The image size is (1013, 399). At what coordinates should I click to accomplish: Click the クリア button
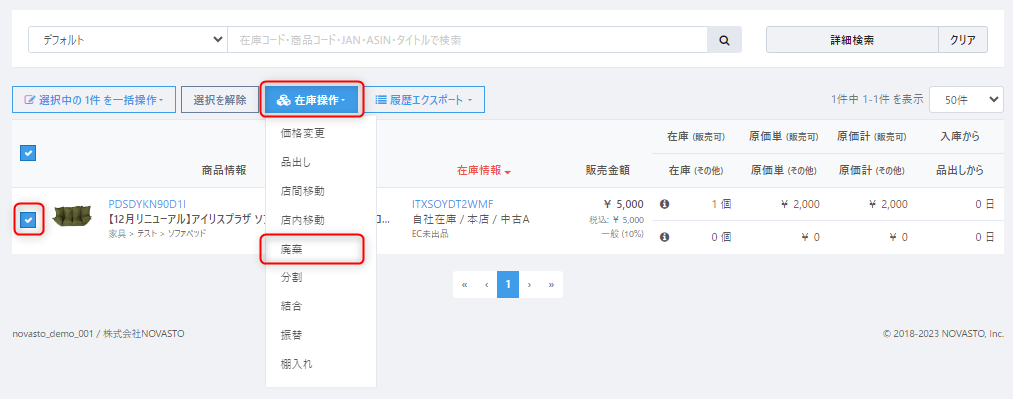tap(963, 40)
